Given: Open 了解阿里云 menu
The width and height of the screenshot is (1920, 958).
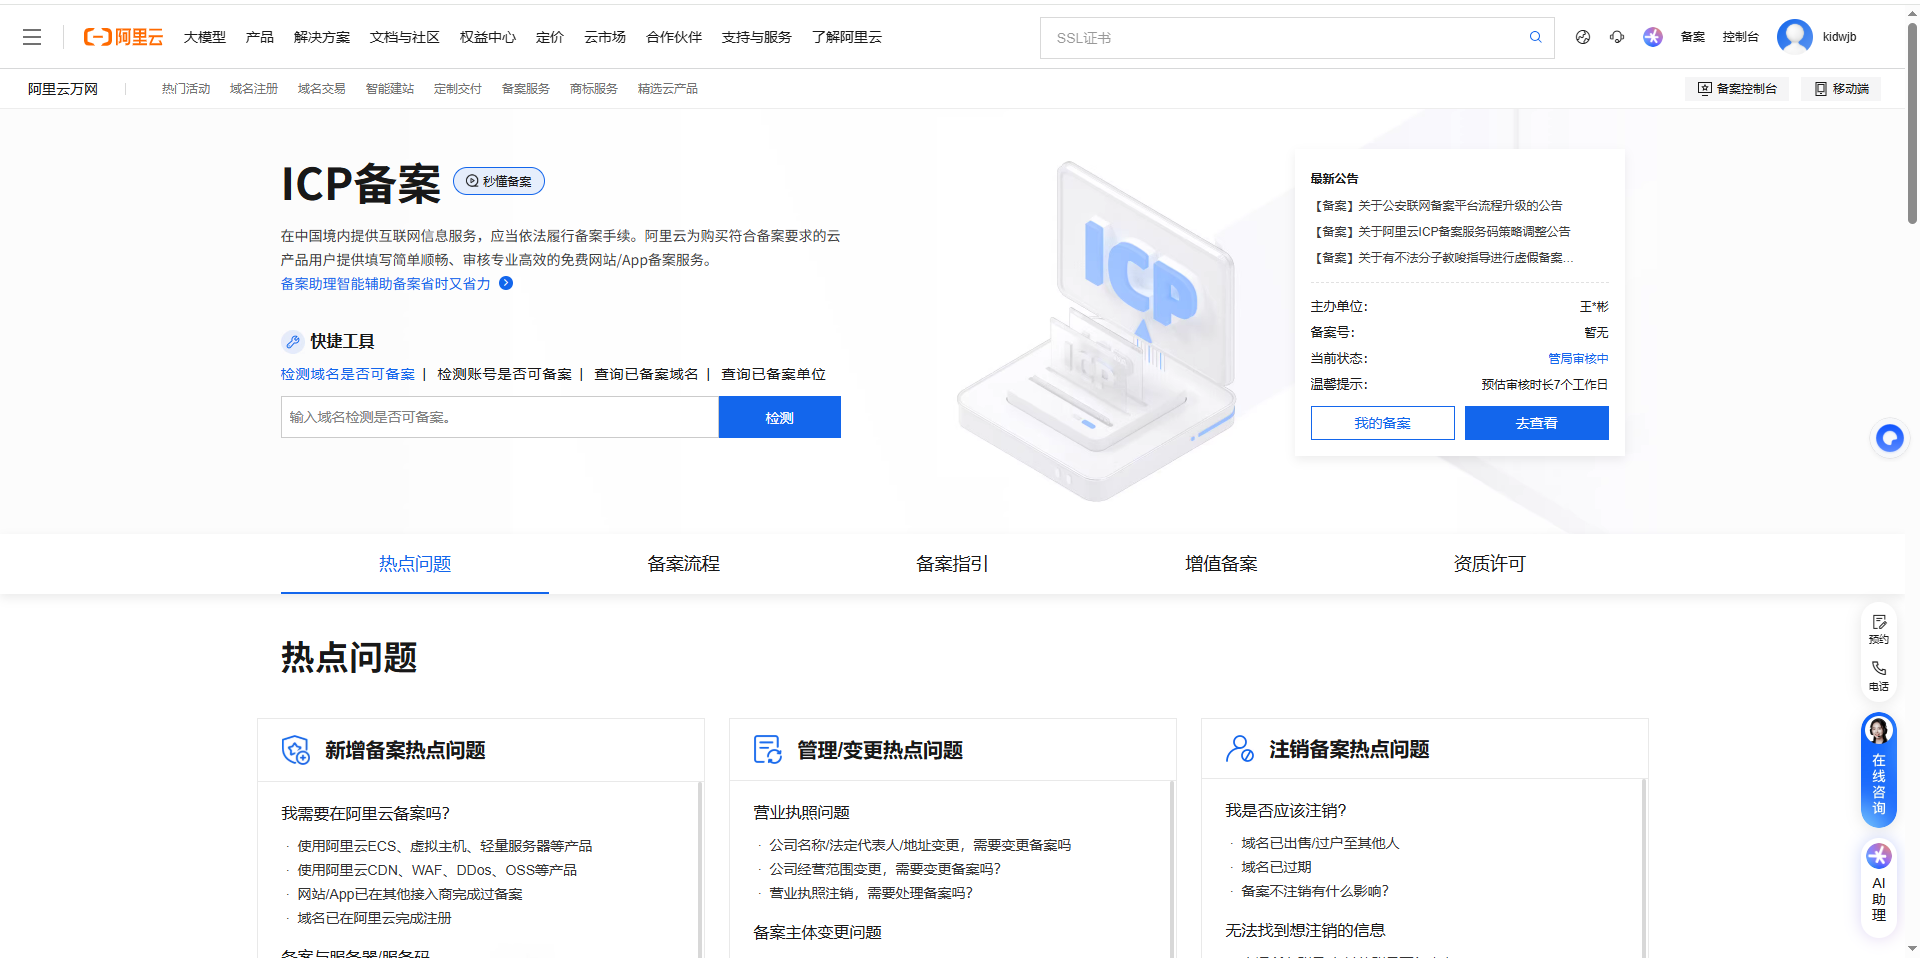Looking at the screenshot, I should tap(847, 37).
